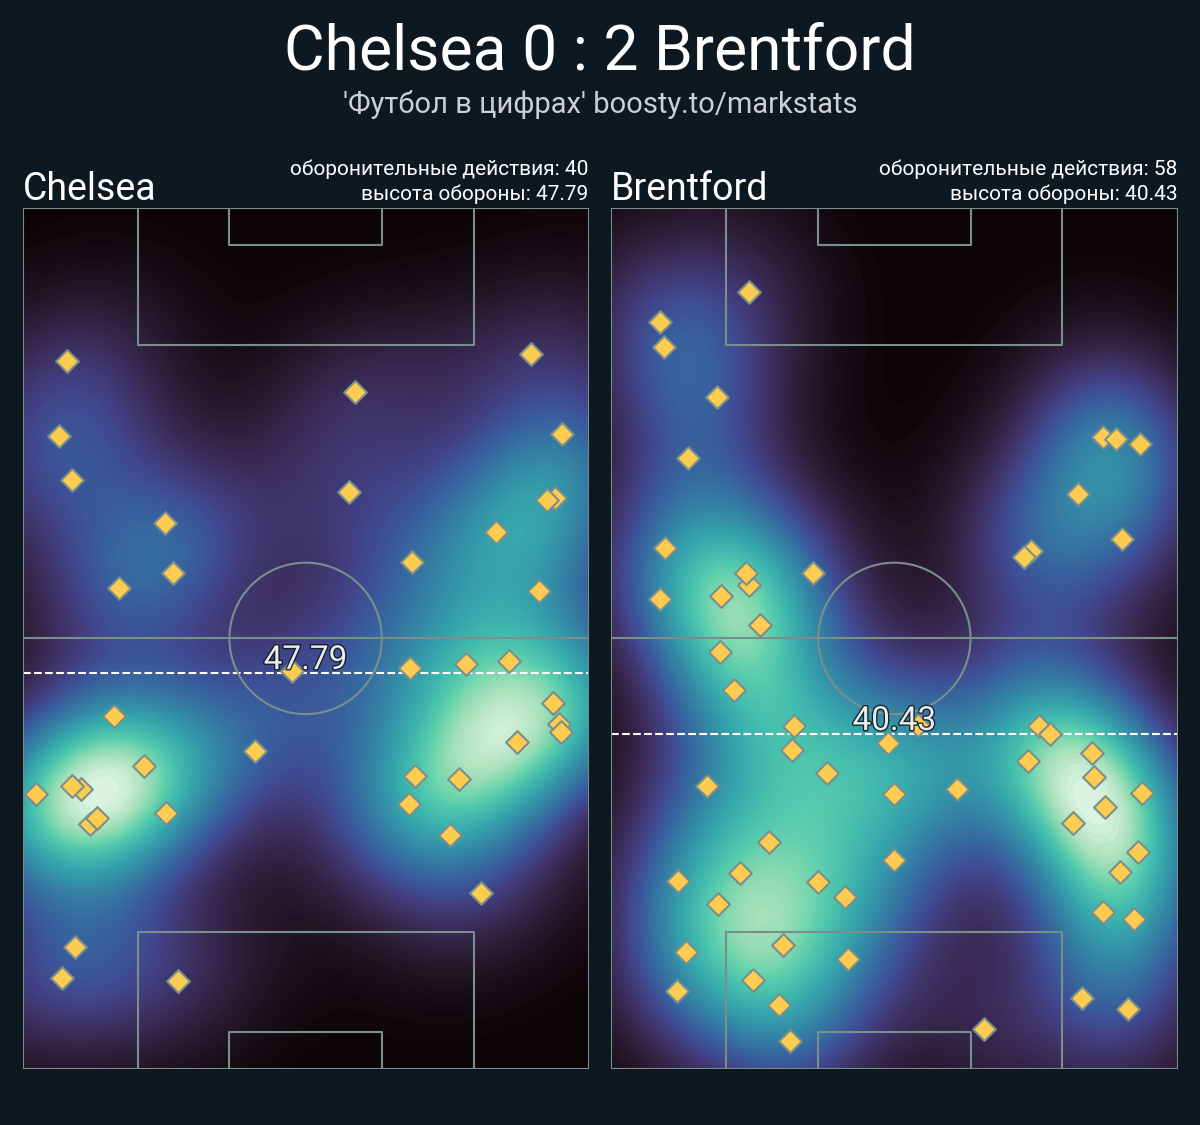The image size is (1200, 1125).
Task: Select the Brentford team heading
Action: (689, 186)
